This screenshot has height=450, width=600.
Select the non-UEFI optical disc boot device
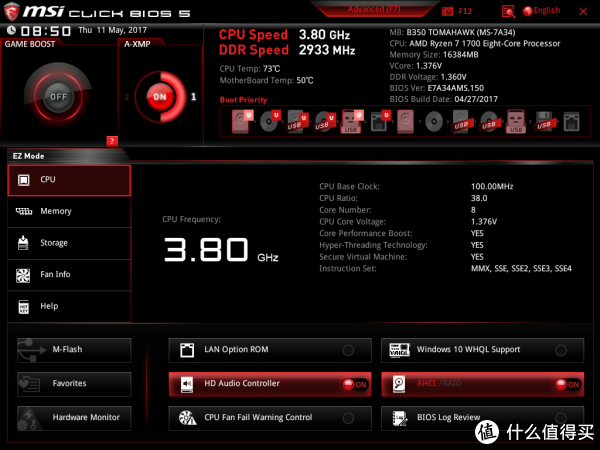434,122
